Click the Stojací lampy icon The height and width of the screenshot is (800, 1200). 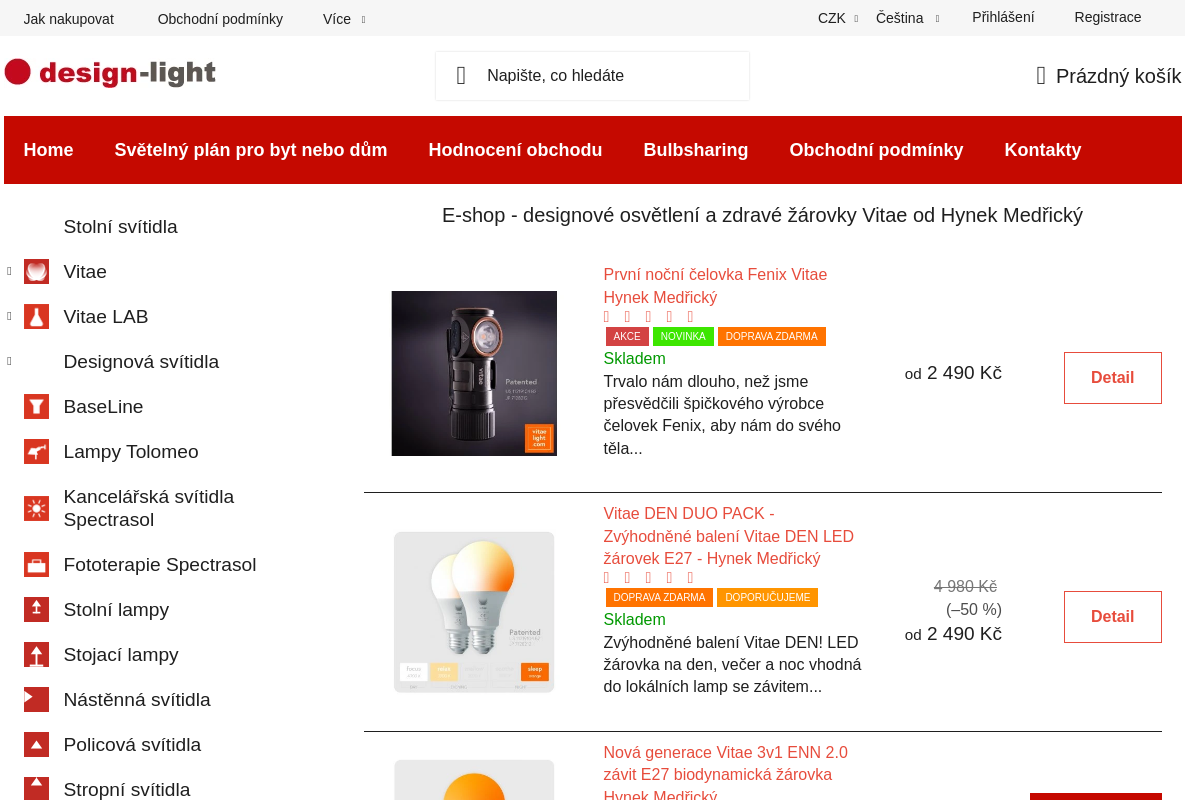coord(36,654)
